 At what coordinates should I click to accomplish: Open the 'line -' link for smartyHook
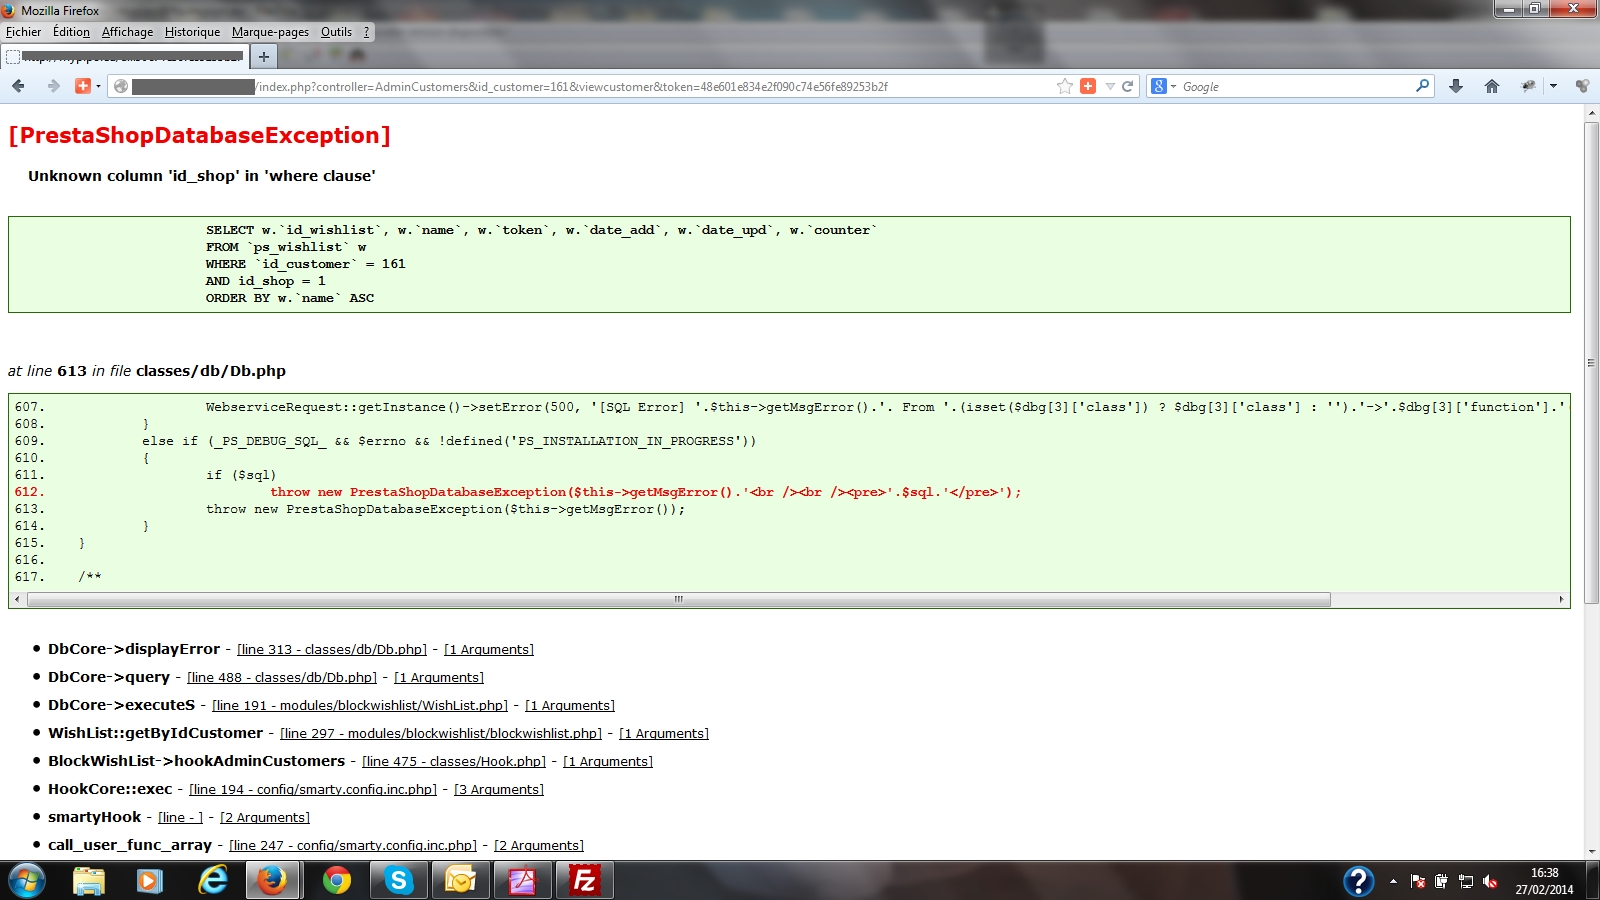click(x=180, y=817)
